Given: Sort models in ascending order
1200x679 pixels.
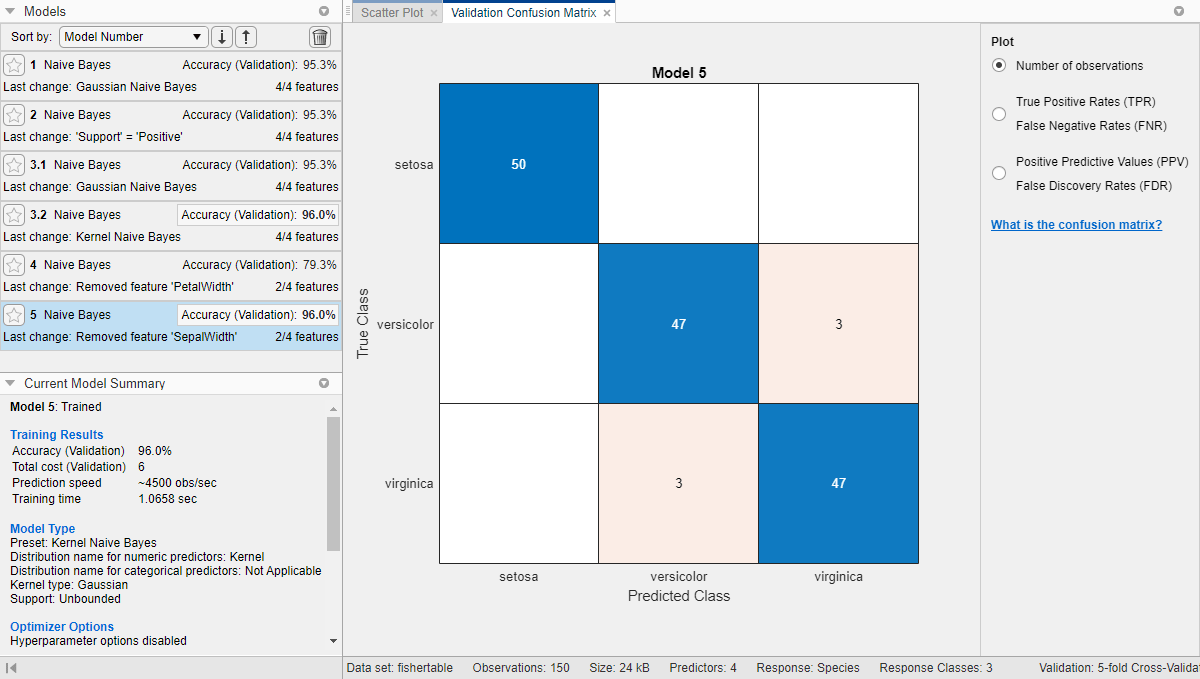Looking at the screenshot, I should point(245,36).
